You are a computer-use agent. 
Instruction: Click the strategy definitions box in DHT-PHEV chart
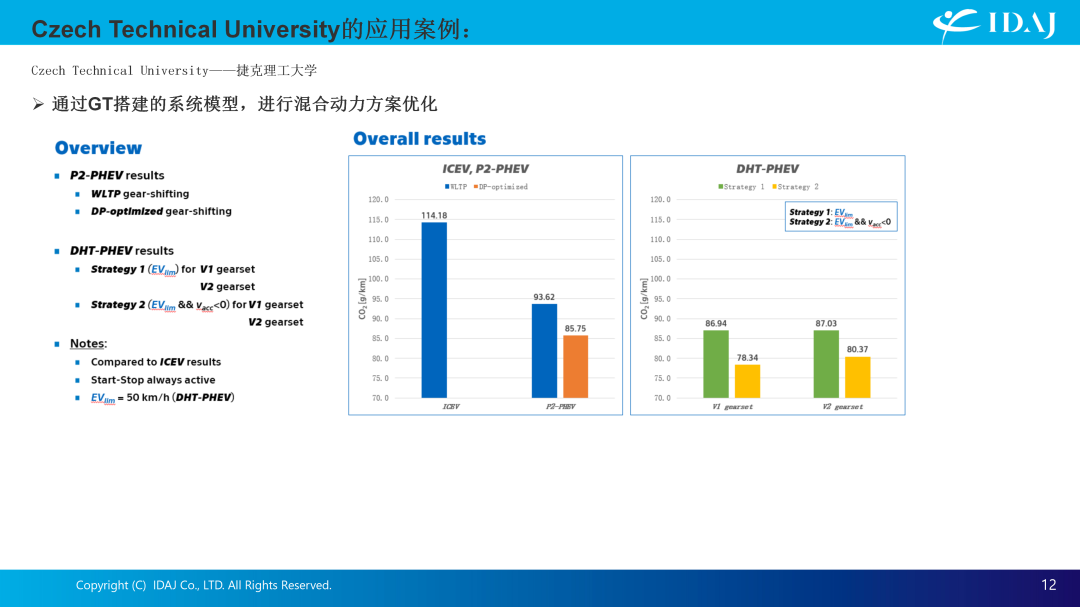841,216
